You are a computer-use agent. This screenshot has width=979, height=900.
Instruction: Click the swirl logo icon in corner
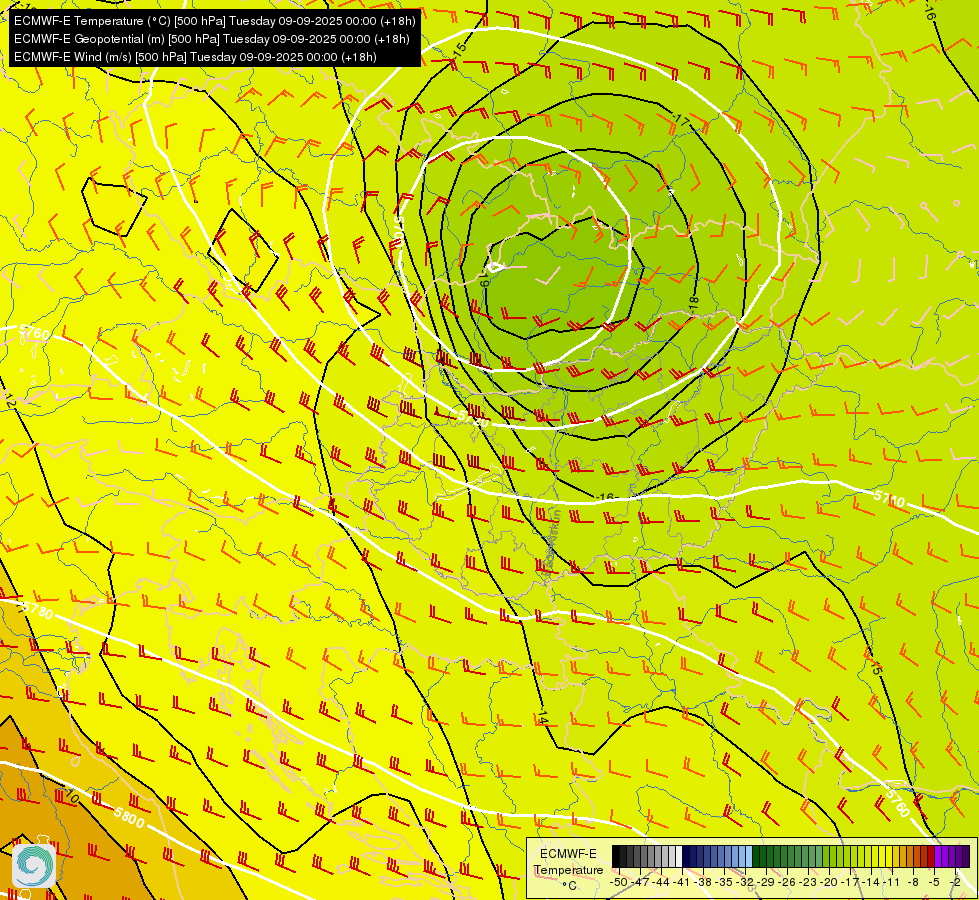[x=34, y=865]
